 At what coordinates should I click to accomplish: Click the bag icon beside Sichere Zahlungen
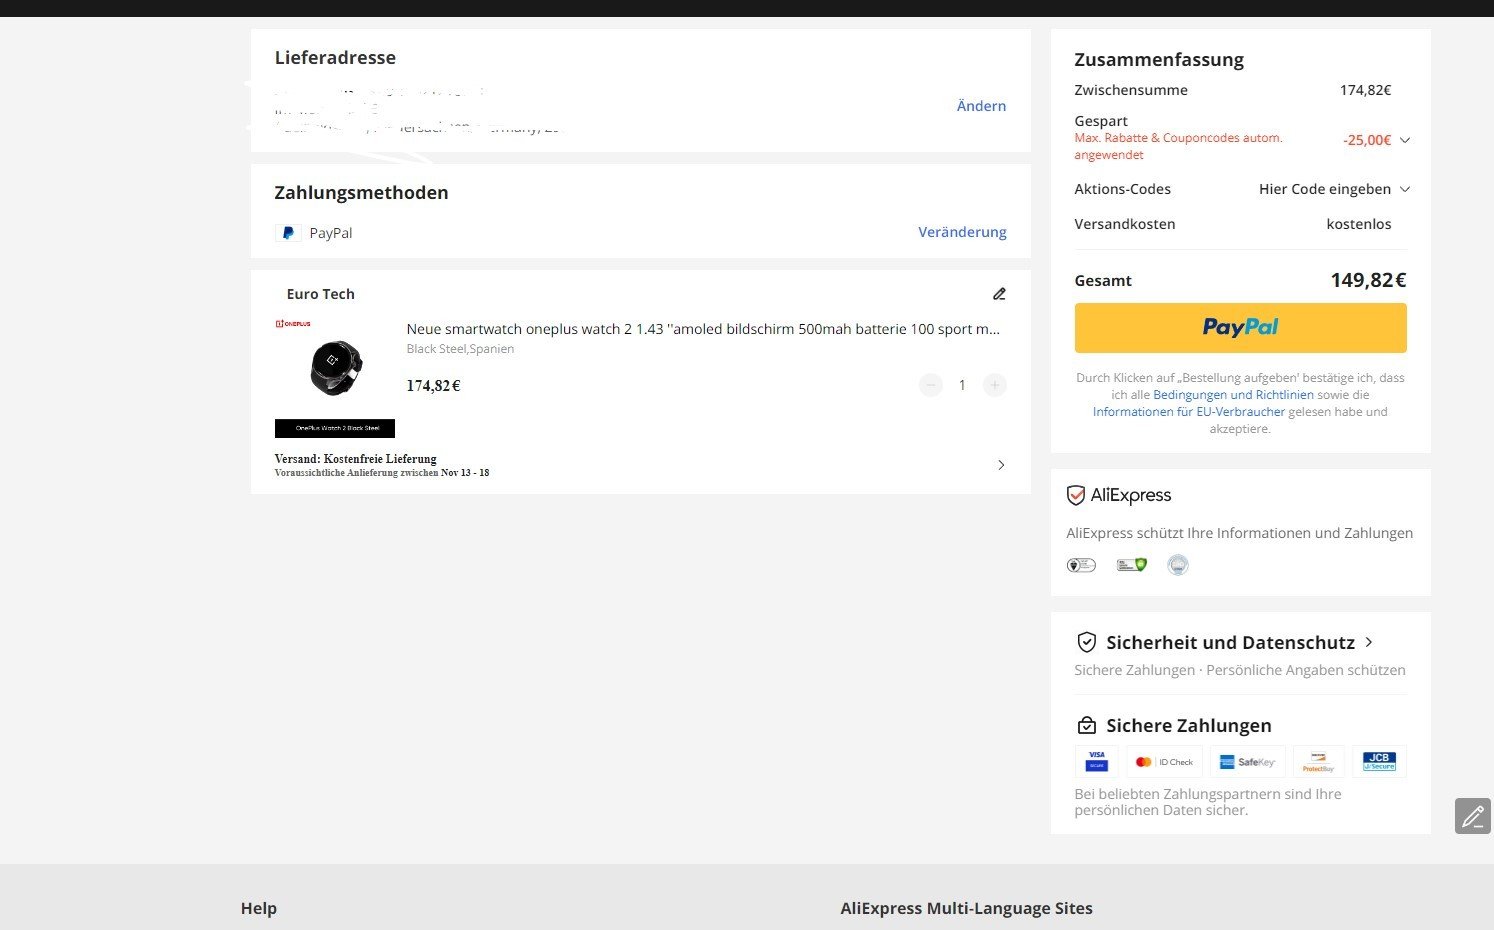coord(1086,725)
